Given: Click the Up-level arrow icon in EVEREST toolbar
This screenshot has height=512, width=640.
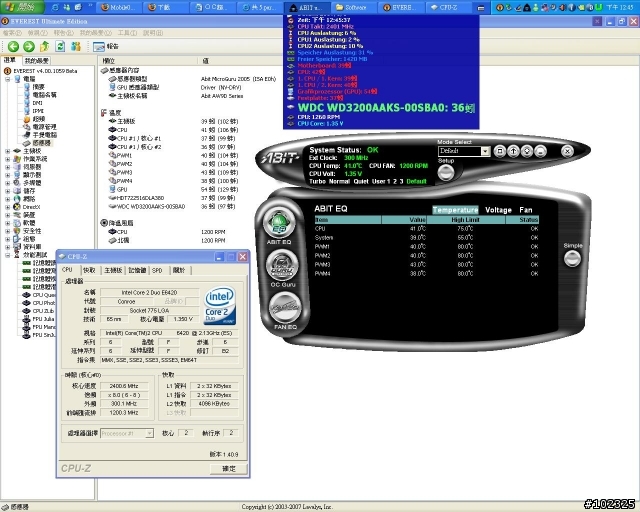Looking at the screenshot, I should pos(44,47).
